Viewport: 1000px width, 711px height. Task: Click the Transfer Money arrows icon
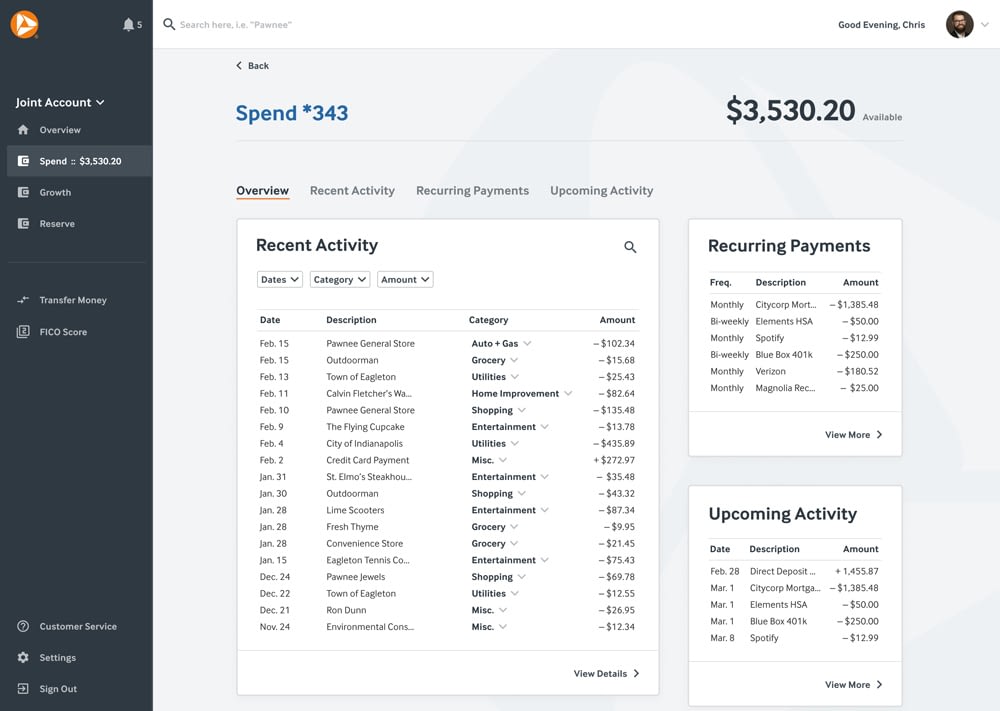[23, 300]
